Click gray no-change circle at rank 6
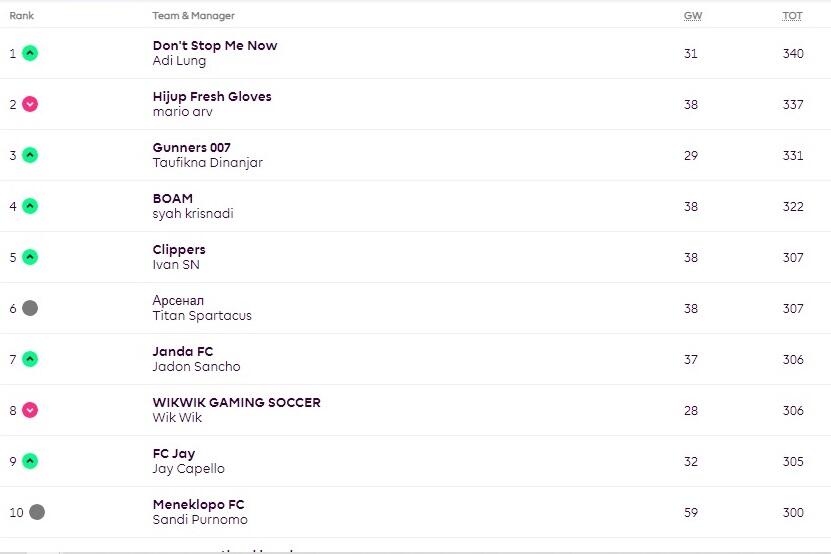831x554 pixels. (30, 308)
